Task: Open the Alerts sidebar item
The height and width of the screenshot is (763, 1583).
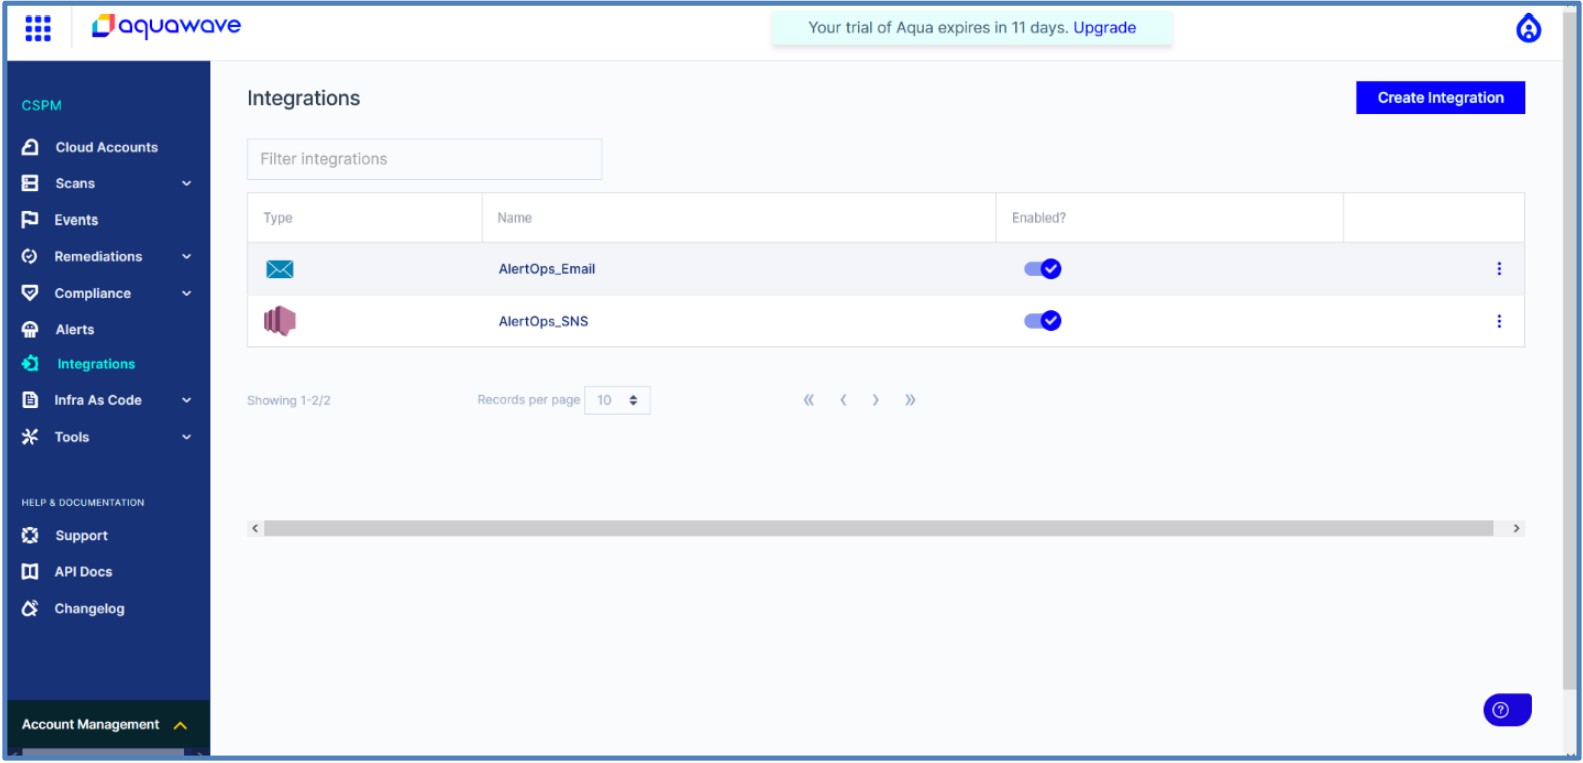Action: (x=75, y=330)
